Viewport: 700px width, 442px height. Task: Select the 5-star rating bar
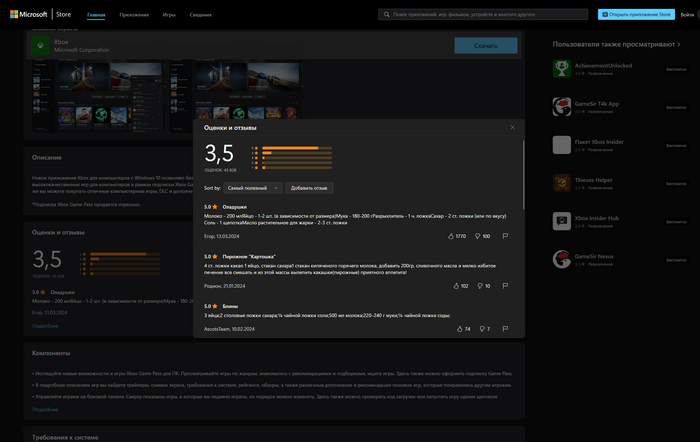(297, 146)
